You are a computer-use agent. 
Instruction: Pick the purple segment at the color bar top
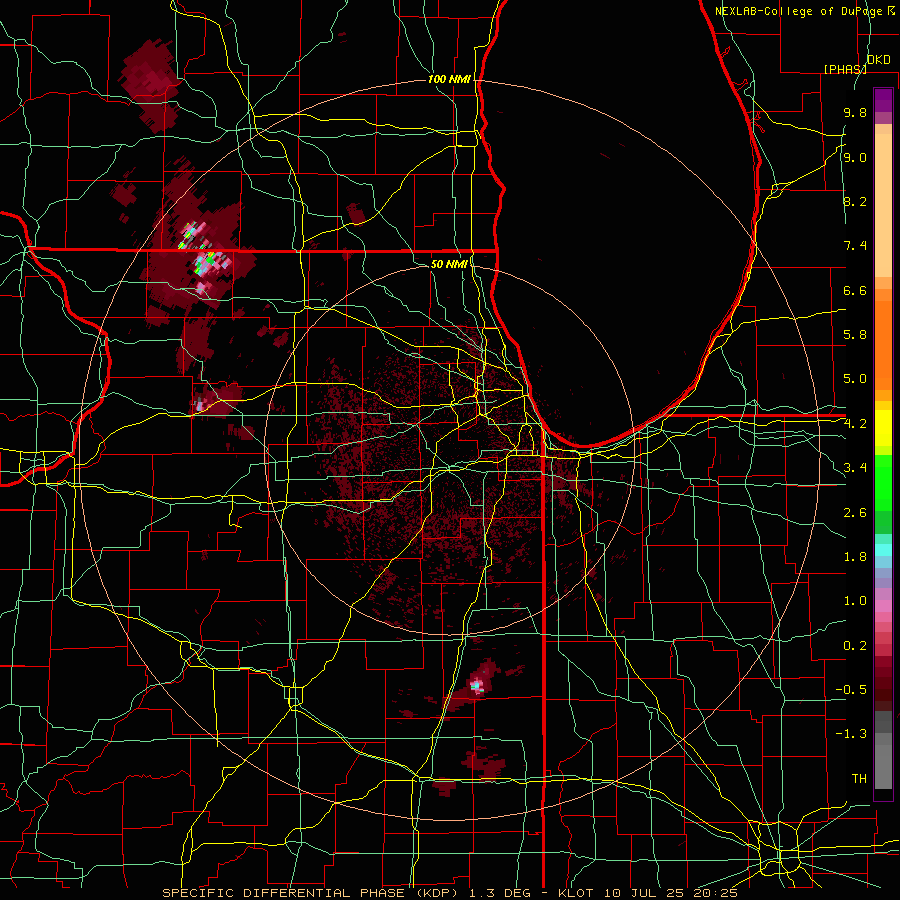(883, 100)
